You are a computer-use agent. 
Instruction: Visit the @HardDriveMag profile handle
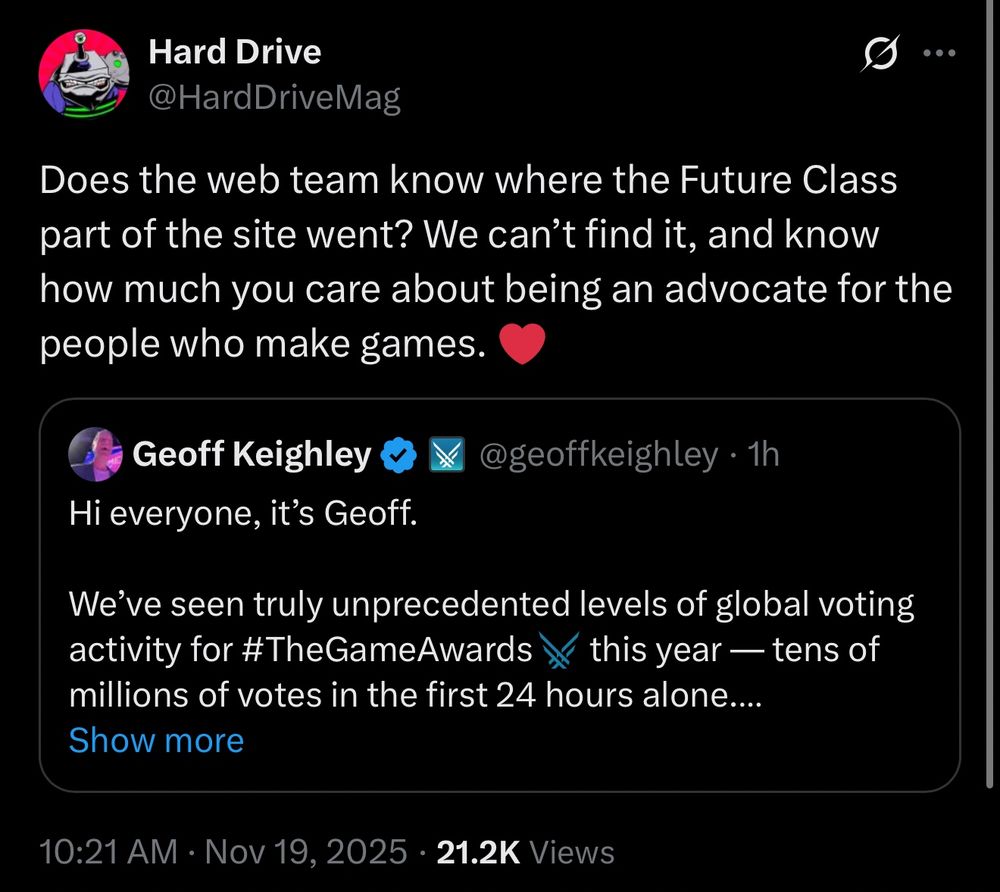[x=275, y=96]
